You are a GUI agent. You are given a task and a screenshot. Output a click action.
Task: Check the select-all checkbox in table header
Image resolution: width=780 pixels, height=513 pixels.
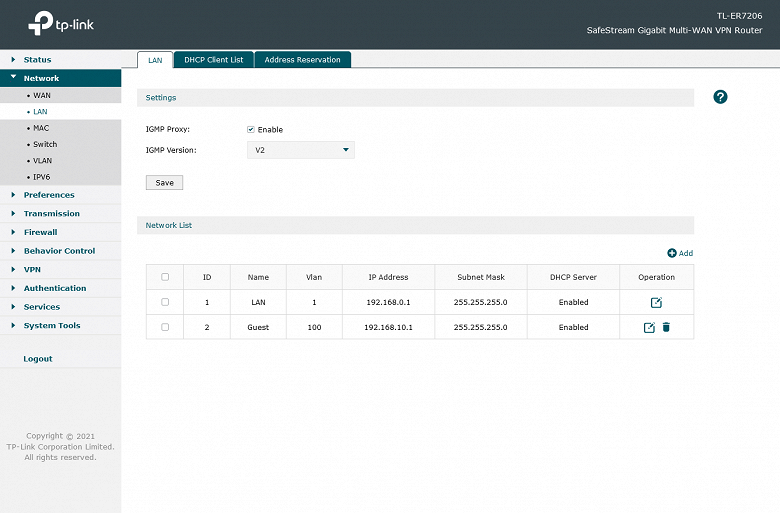point(165,277)
